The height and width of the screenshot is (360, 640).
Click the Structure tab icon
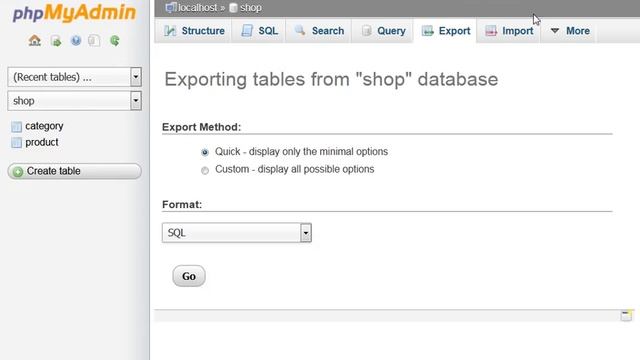(x=170, y=31)
